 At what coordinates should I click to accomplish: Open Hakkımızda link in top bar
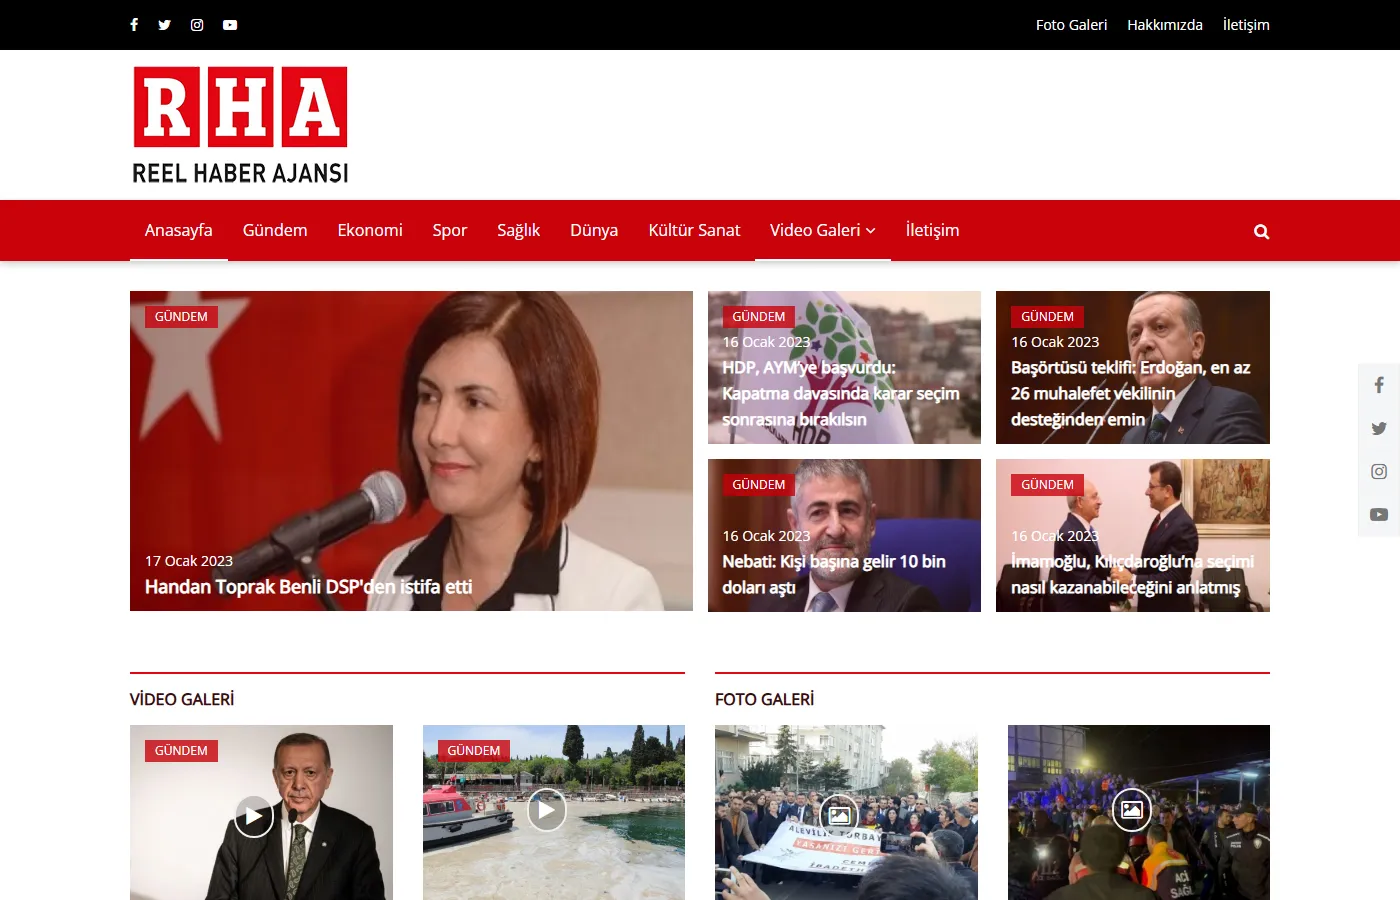(x=1165, y=25)
